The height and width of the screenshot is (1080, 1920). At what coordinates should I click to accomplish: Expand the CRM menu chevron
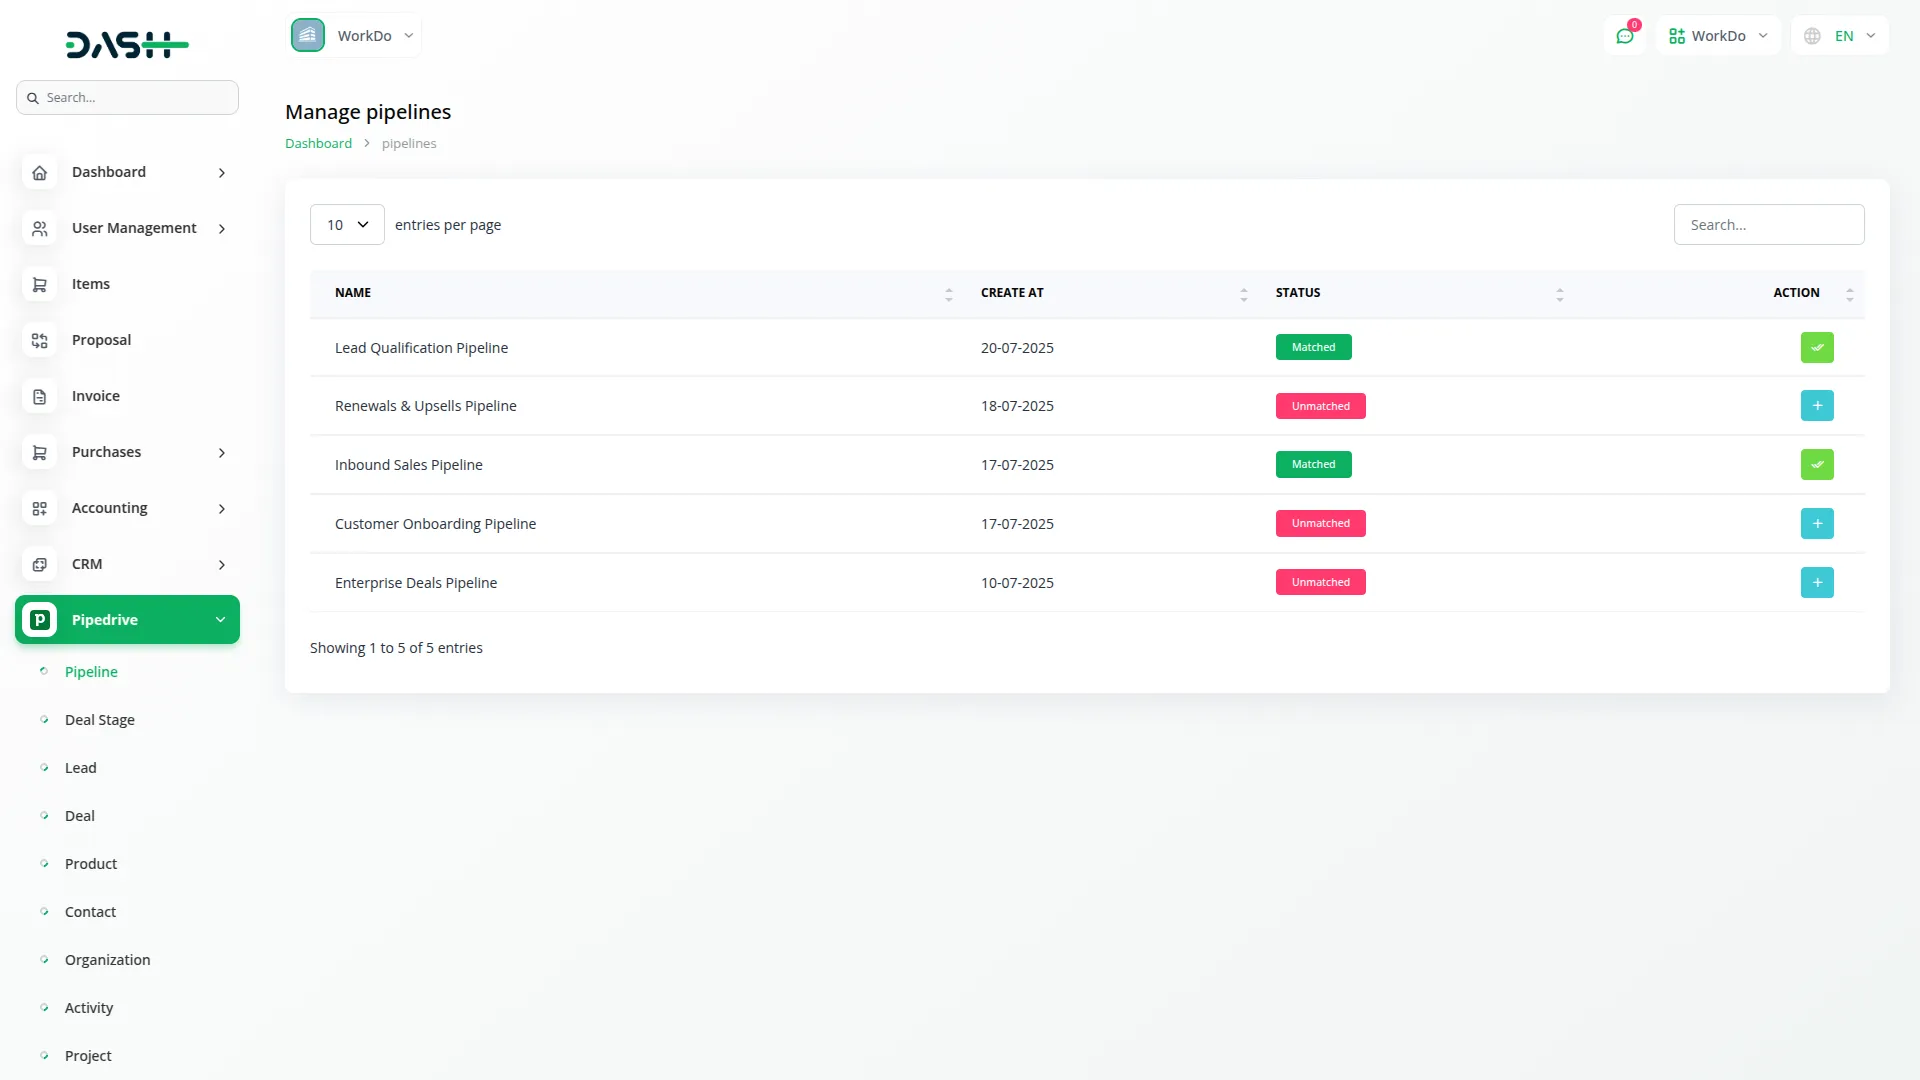point(221,564)
